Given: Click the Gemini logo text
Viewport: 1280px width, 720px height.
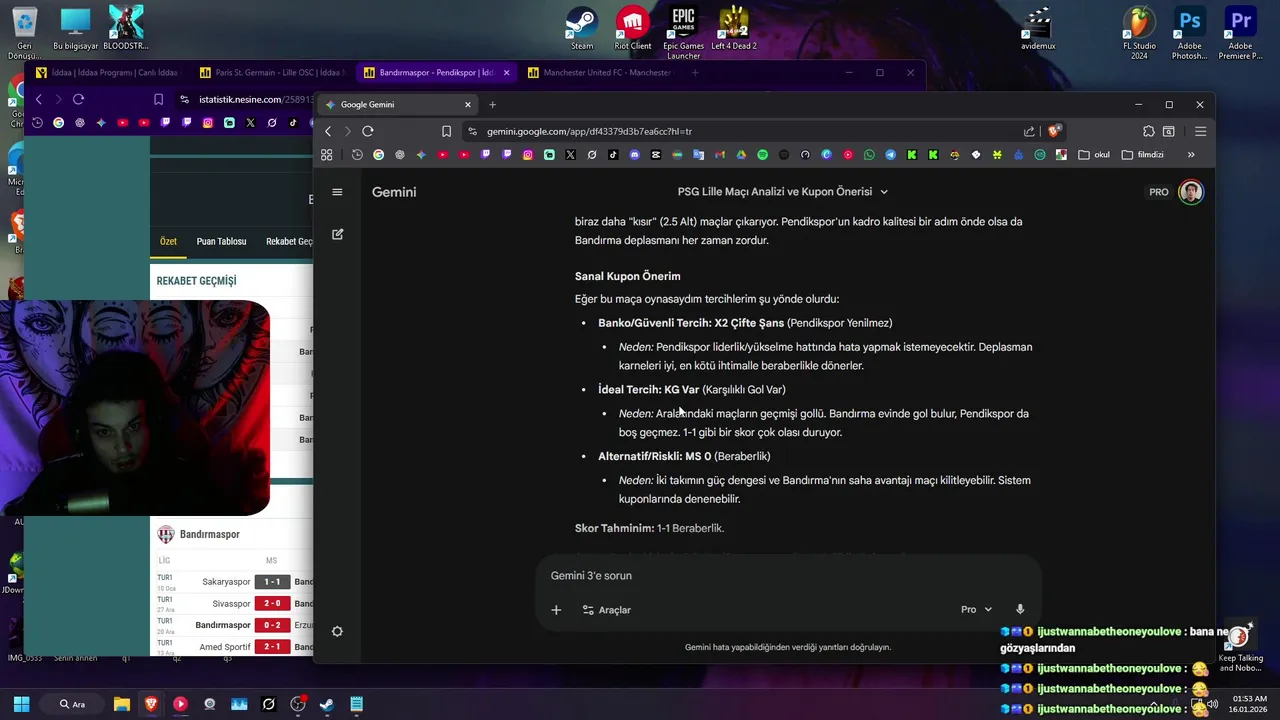Looking at the screenshot, I should tap(394, 192).
